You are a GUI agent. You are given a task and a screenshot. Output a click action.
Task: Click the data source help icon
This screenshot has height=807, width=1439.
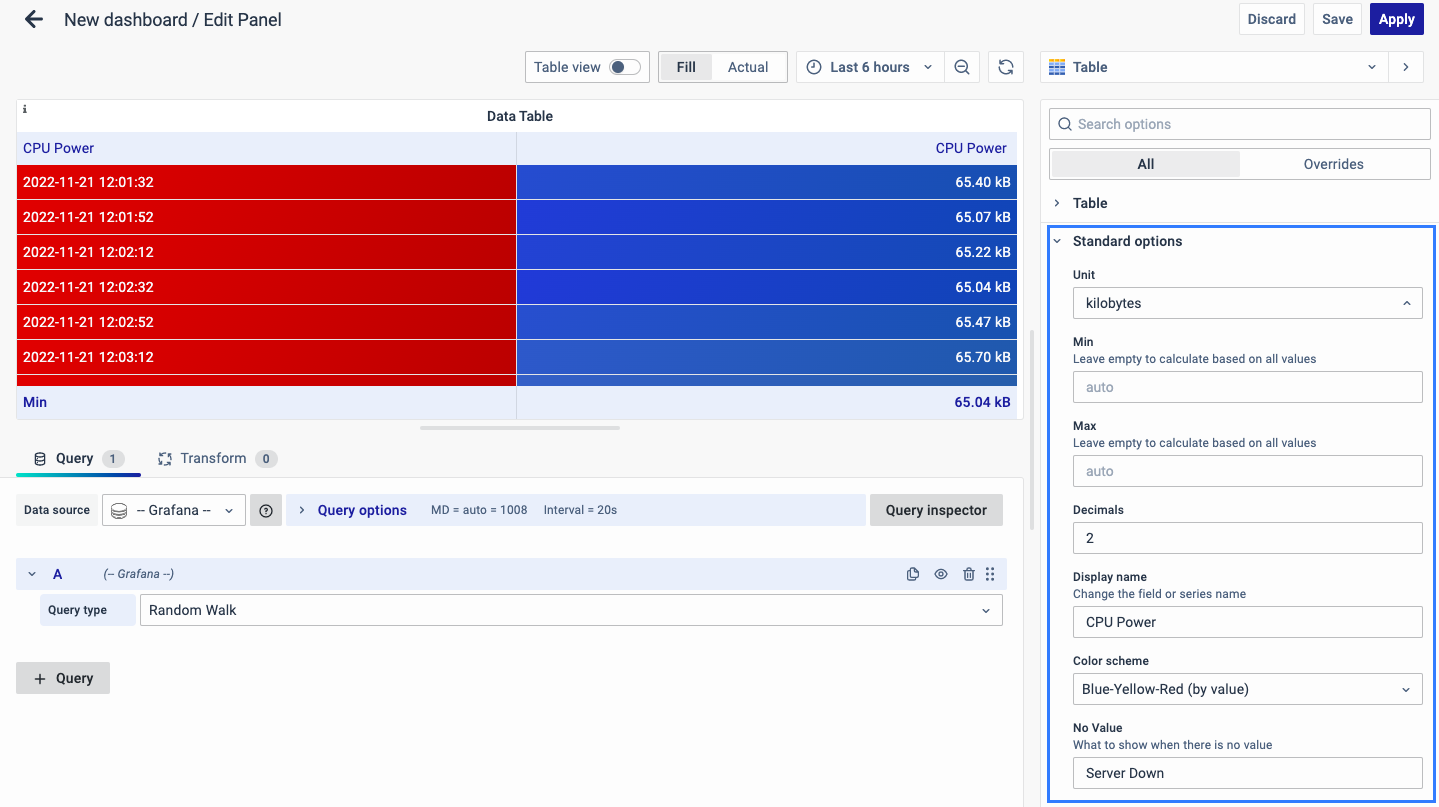(266, 510)
